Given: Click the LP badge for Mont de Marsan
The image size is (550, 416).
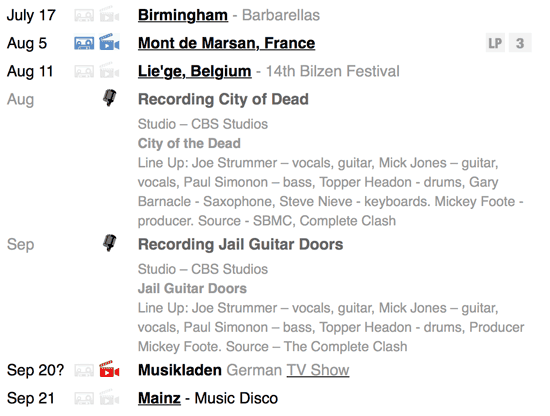Looking at the screenshot, I should (x=495, y=43).
